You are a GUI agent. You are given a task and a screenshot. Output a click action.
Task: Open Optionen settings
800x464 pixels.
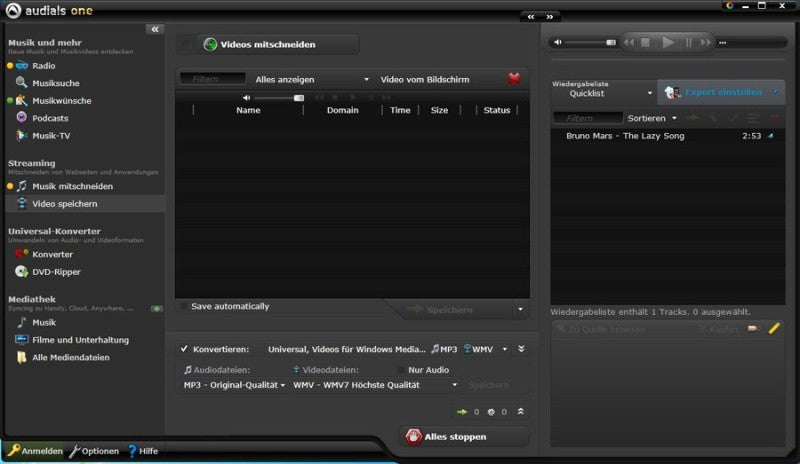[x=94, y=451]
